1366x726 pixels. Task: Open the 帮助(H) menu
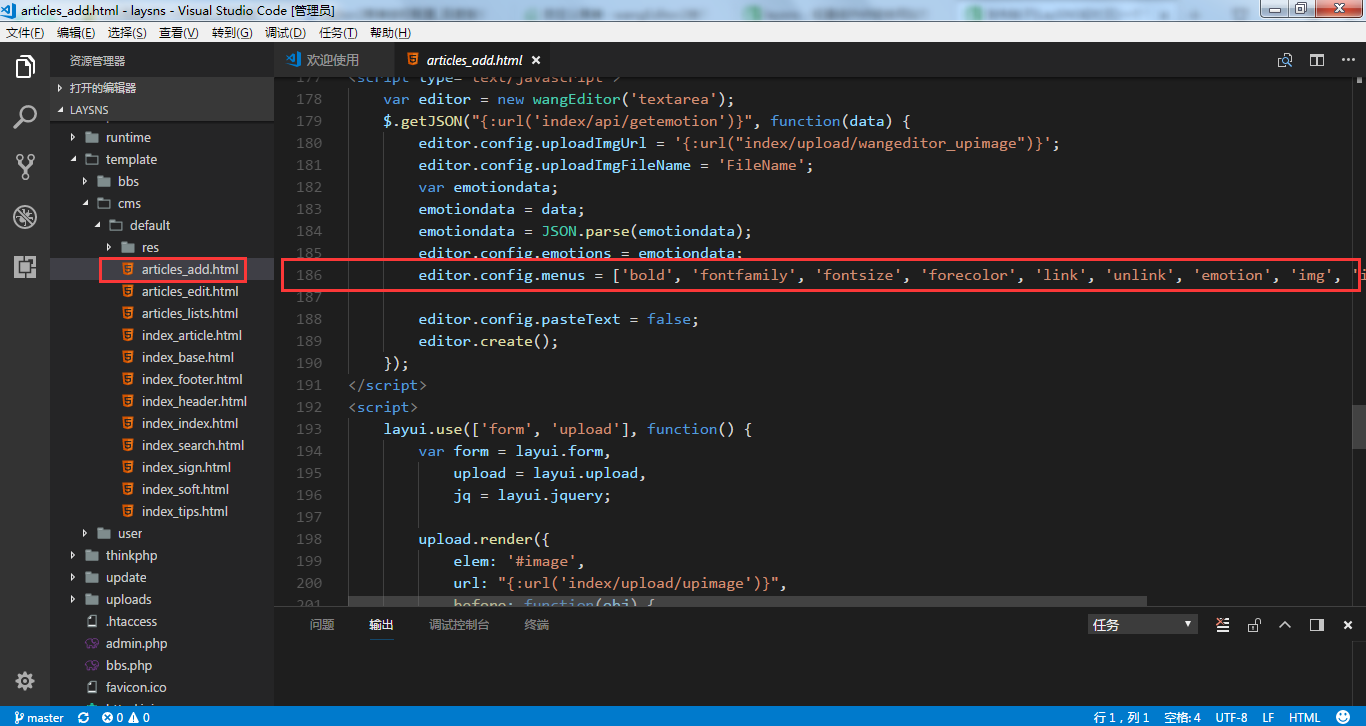[x=390, y=33]
